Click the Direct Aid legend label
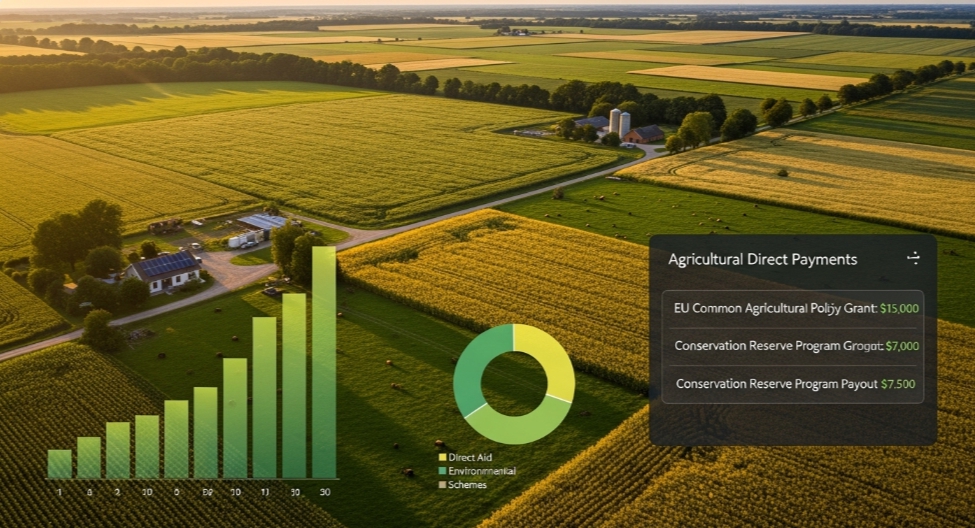Image resolution: width=975 pixels, height=528 pixels. pyautogui.click(x=470, y=457)
